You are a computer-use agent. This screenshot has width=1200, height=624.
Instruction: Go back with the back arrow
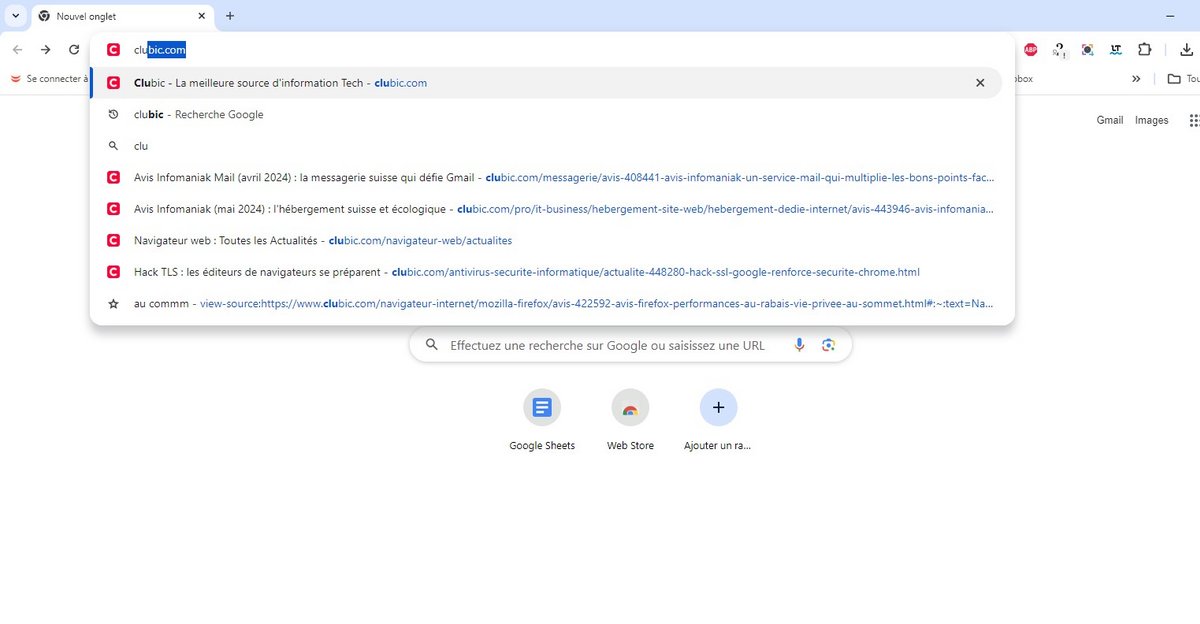[x=17, y=50]
